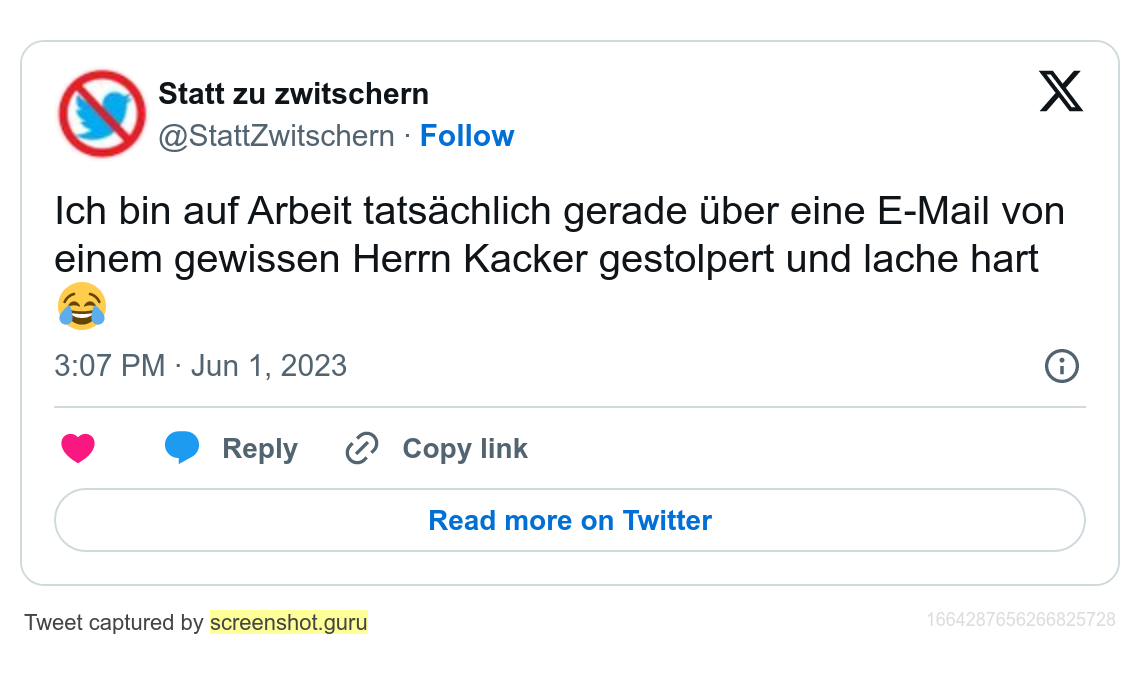Click the laughing crying emoji

tap(82, 306)
